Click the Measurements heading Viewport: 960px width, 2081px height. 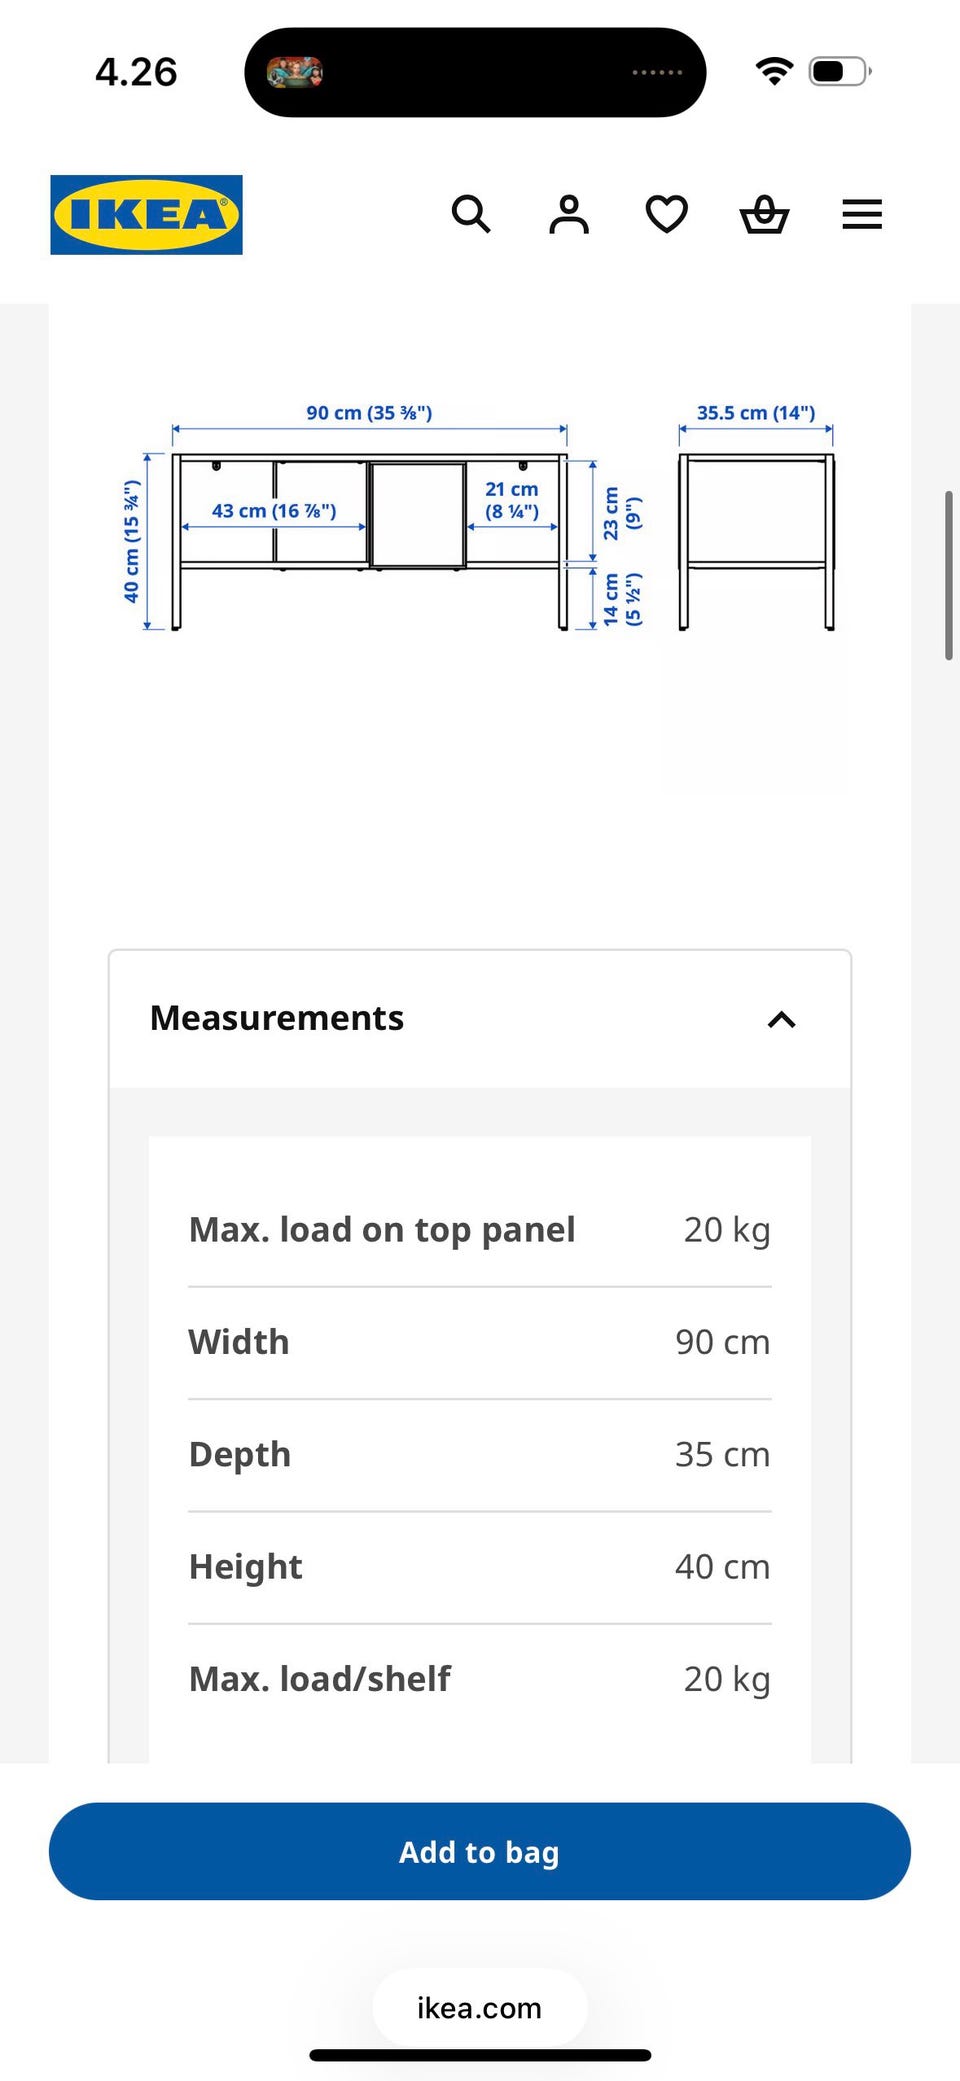pyautogui.click(x=277, y=1018)
